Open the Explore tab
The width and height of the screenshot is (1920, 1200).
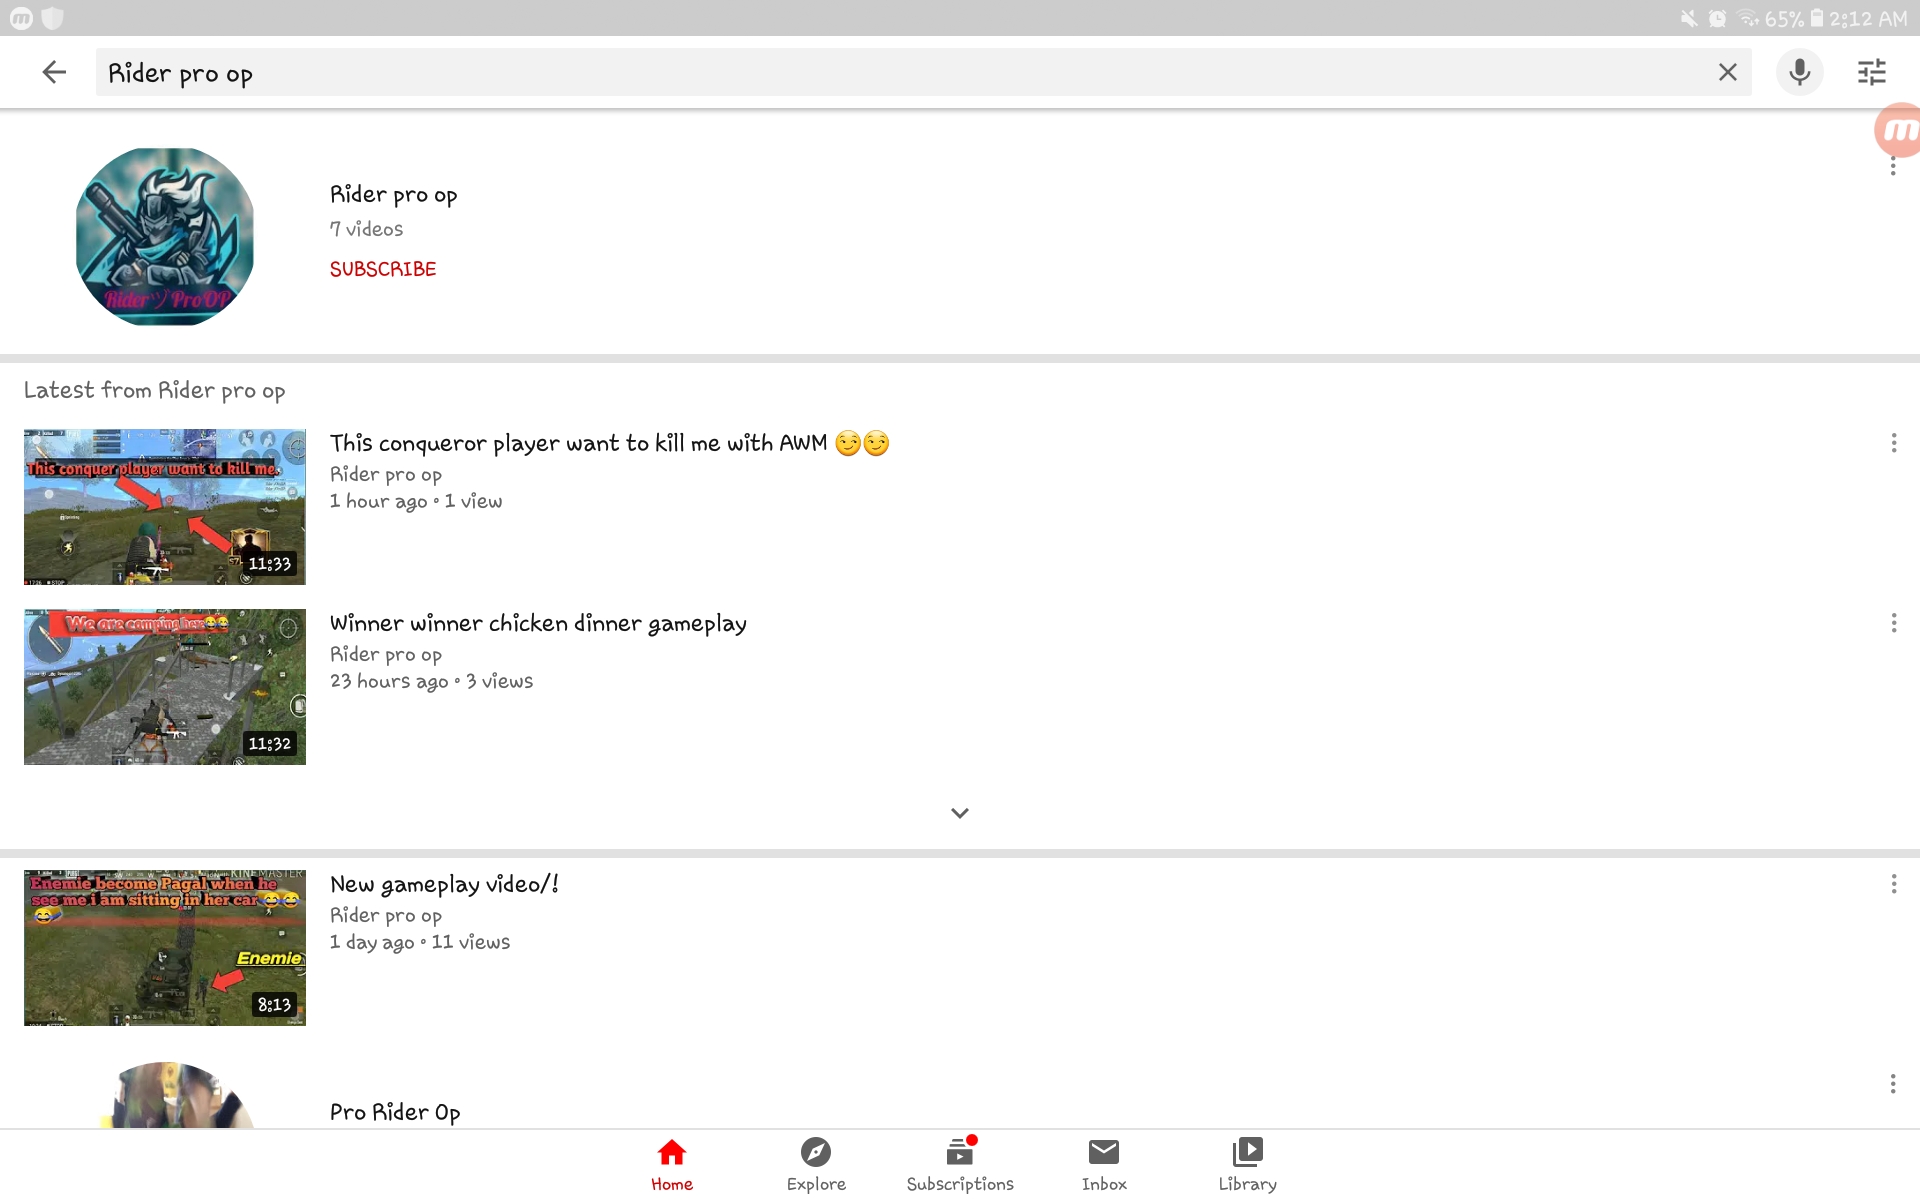click(816, 1165)
